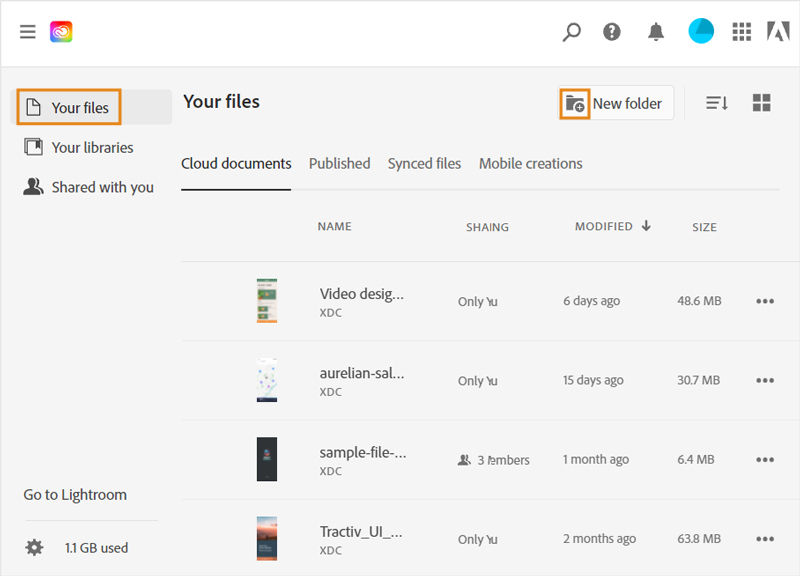The image size is (800, 576).
Task: Switch to grid view layout
Action: tap(762, 103)
